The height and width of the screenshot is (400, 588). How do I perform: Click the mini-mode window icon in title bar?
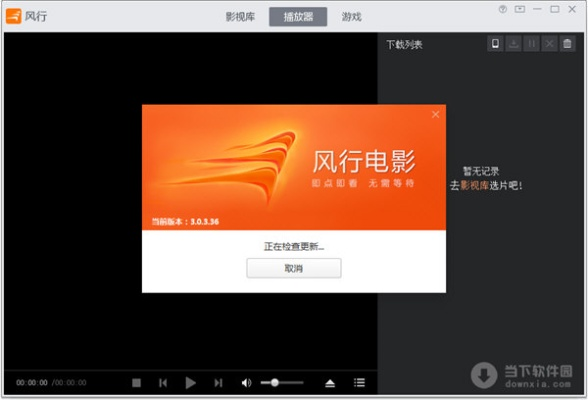coord(520,9)
